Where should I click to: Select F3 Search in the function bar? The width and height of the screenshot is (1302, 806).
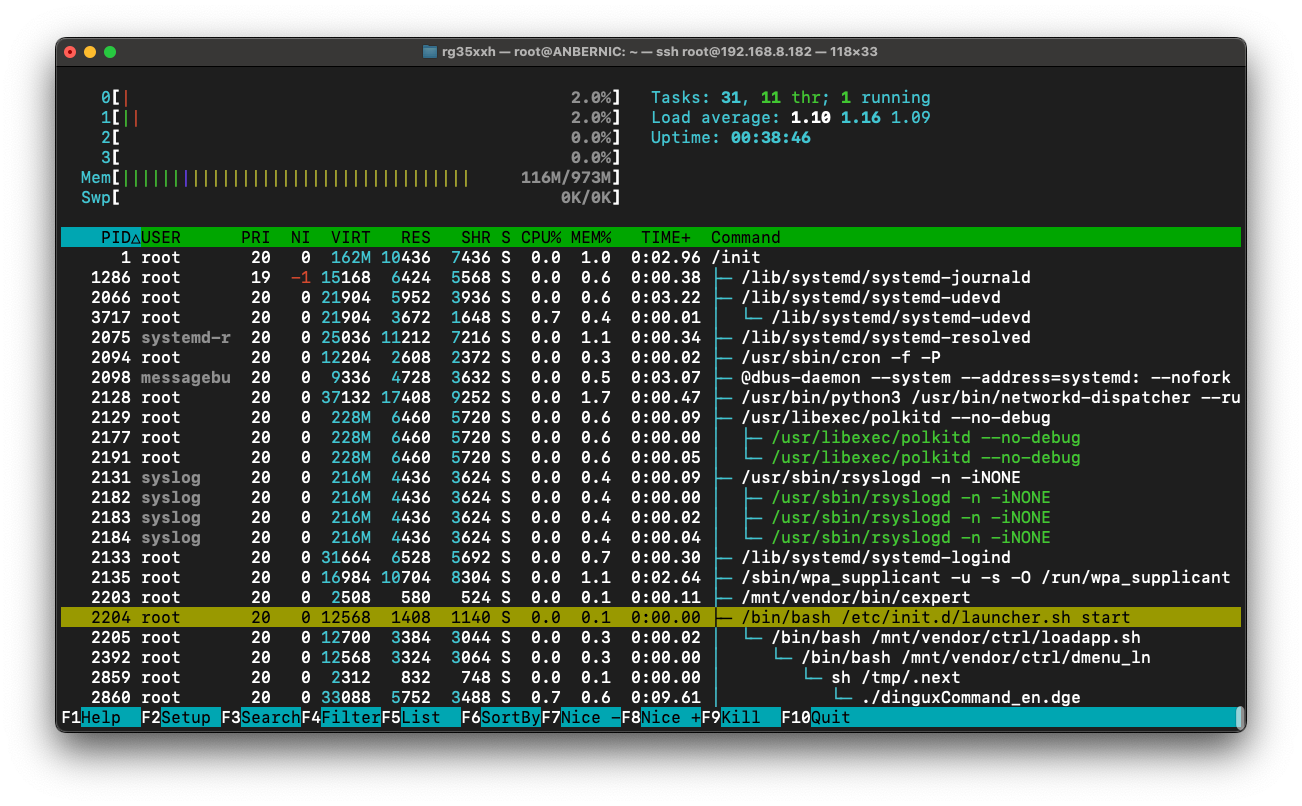(x=261, y=717)
